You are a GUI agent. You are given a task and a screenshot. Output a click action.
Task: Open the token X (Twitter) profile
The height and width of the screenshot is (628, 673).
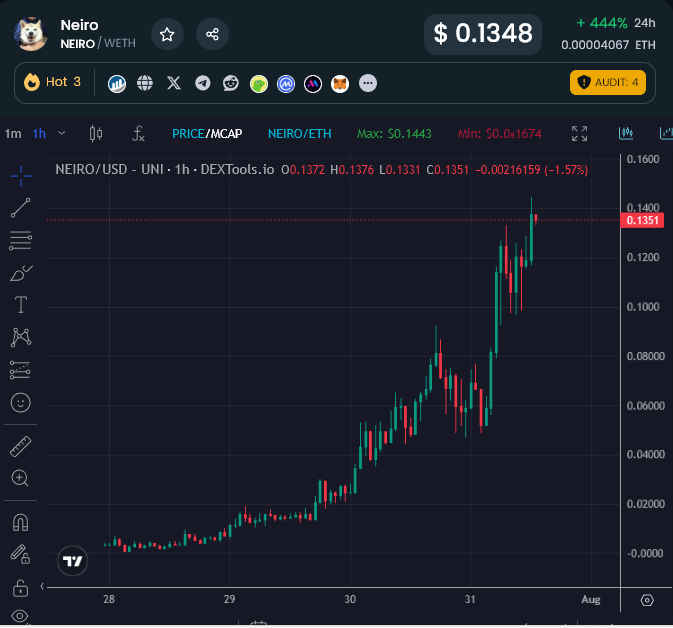(x=174, y=83)
